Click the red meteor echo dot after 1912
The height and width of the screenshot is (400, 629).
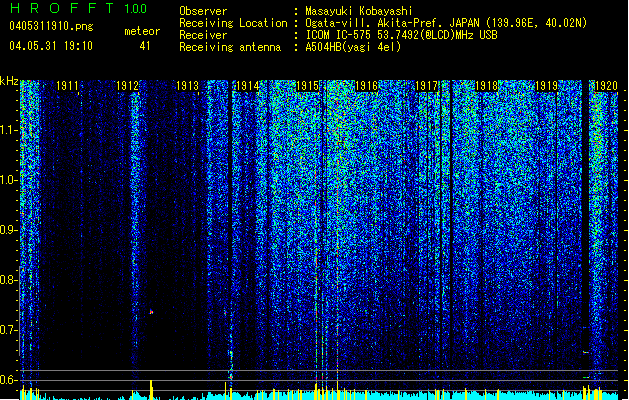coord(151,311)
